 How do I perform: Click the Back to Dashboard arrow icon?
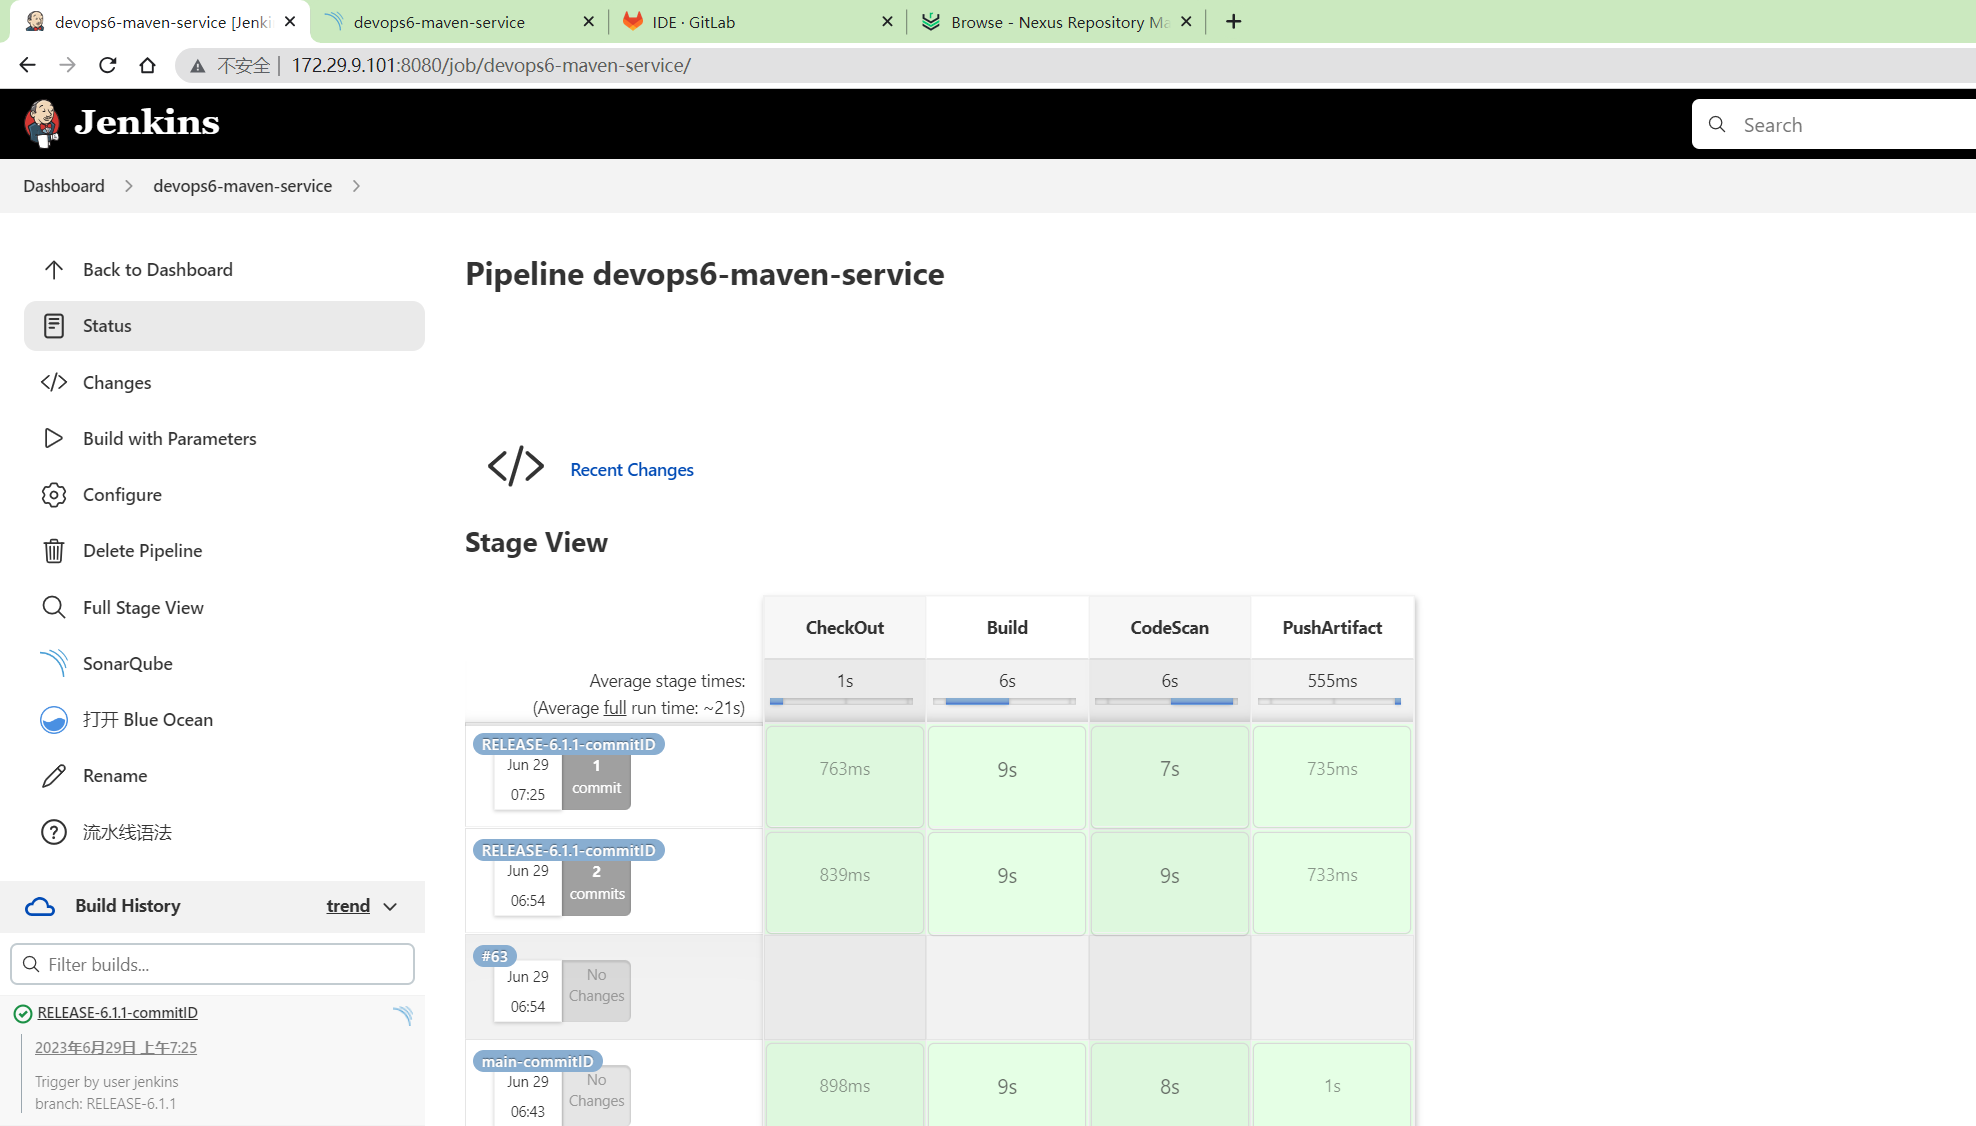[x=54, y=270]
